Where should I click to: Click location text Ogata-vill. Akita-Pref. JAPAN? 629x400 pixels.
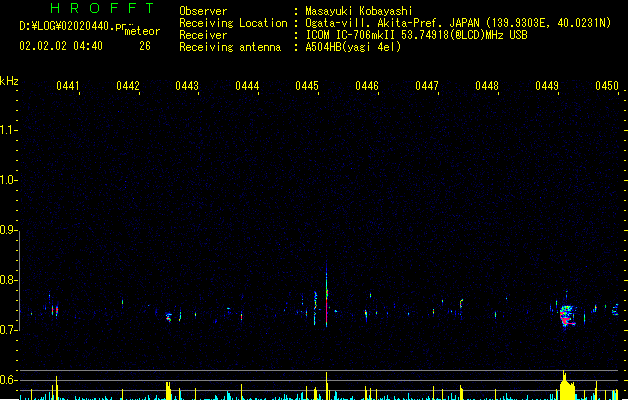pyautogui.click(x=392, y=23)
